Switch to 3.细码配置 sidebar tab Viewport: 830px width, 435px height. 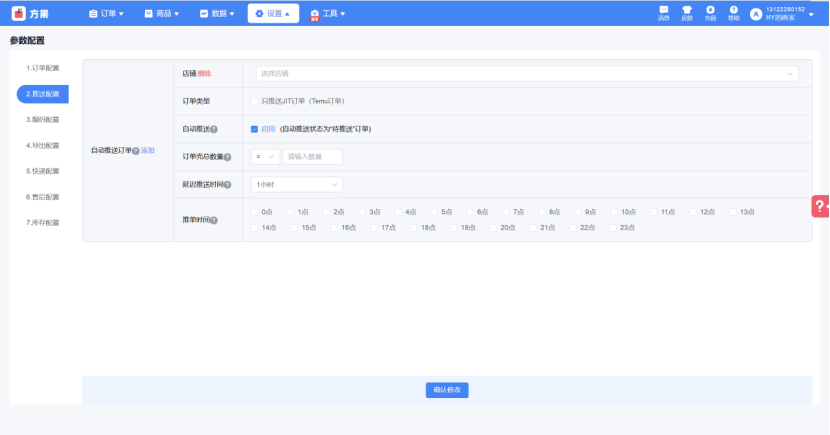tap(42, 119)
